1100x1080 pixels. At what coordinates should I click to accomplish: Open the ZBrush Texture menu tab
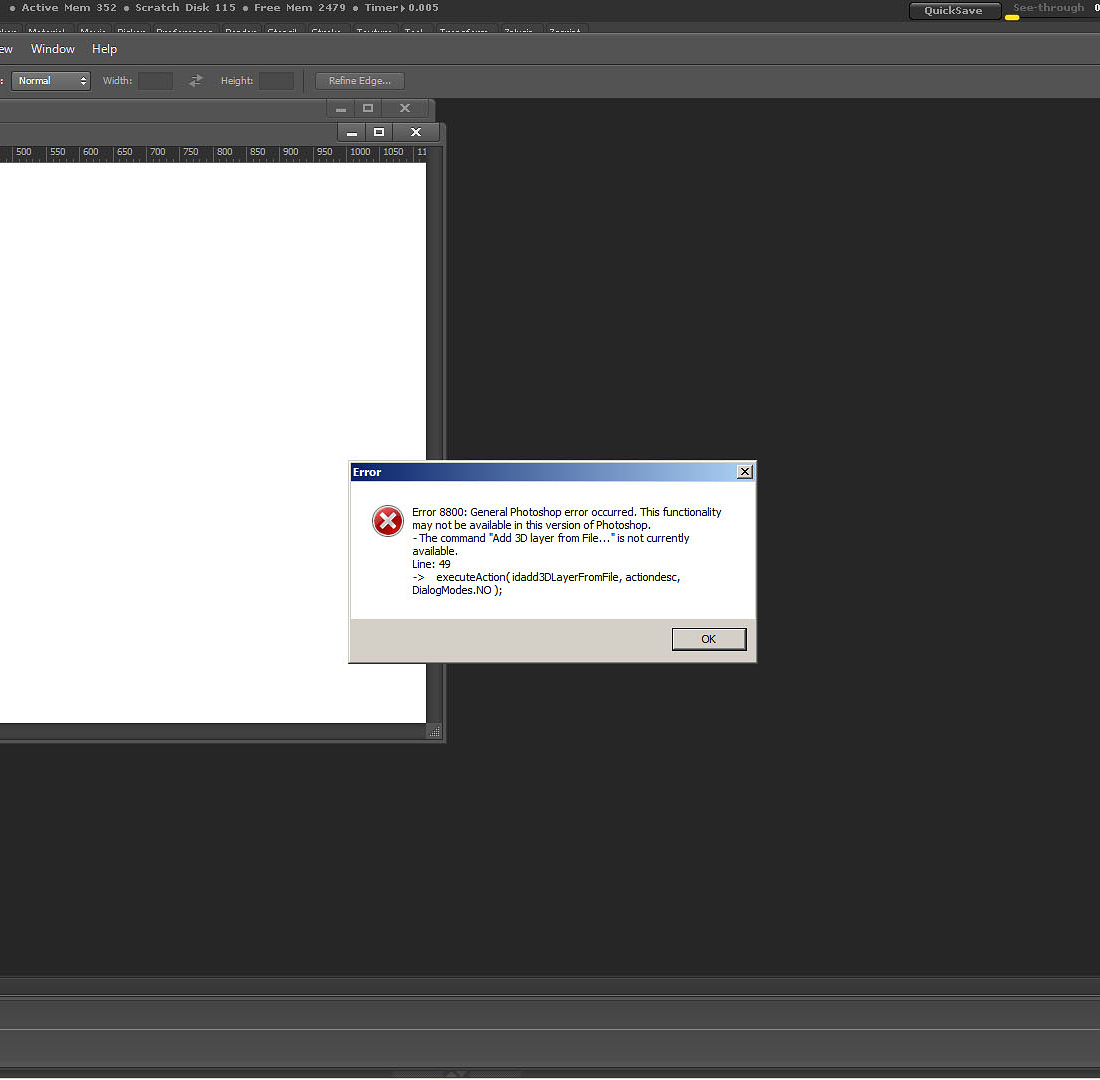(x=374, y=30)
